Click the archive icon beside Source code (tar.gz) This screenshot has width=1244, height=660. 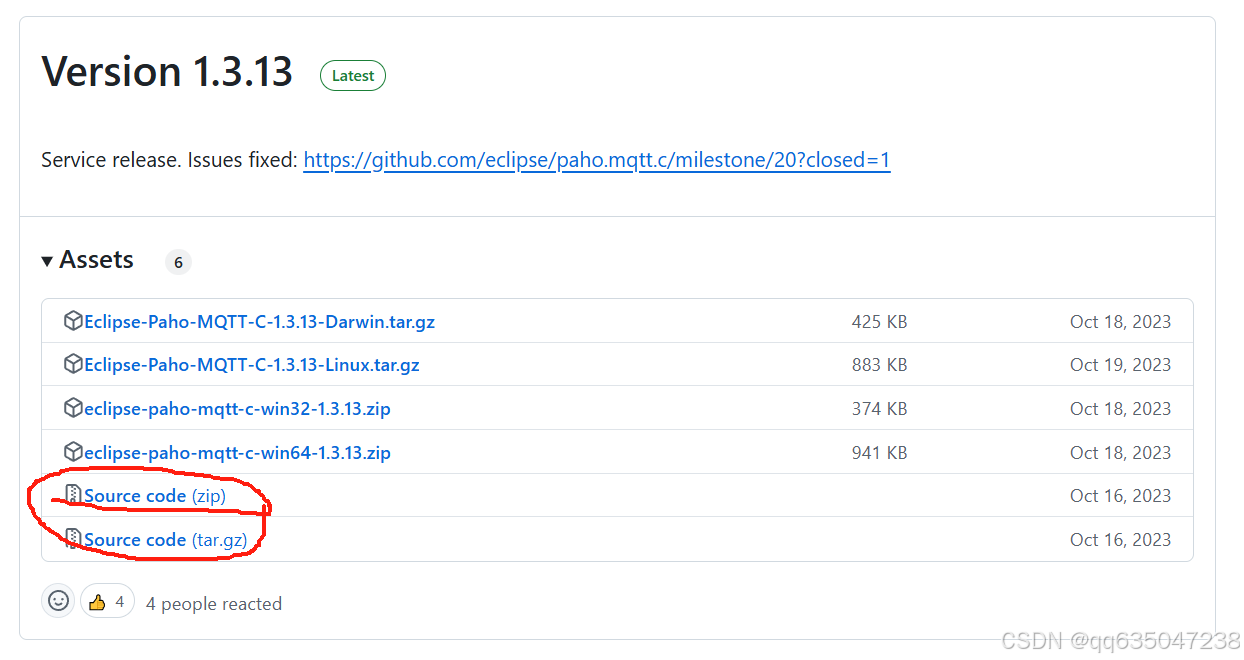[x=73, y=539]
